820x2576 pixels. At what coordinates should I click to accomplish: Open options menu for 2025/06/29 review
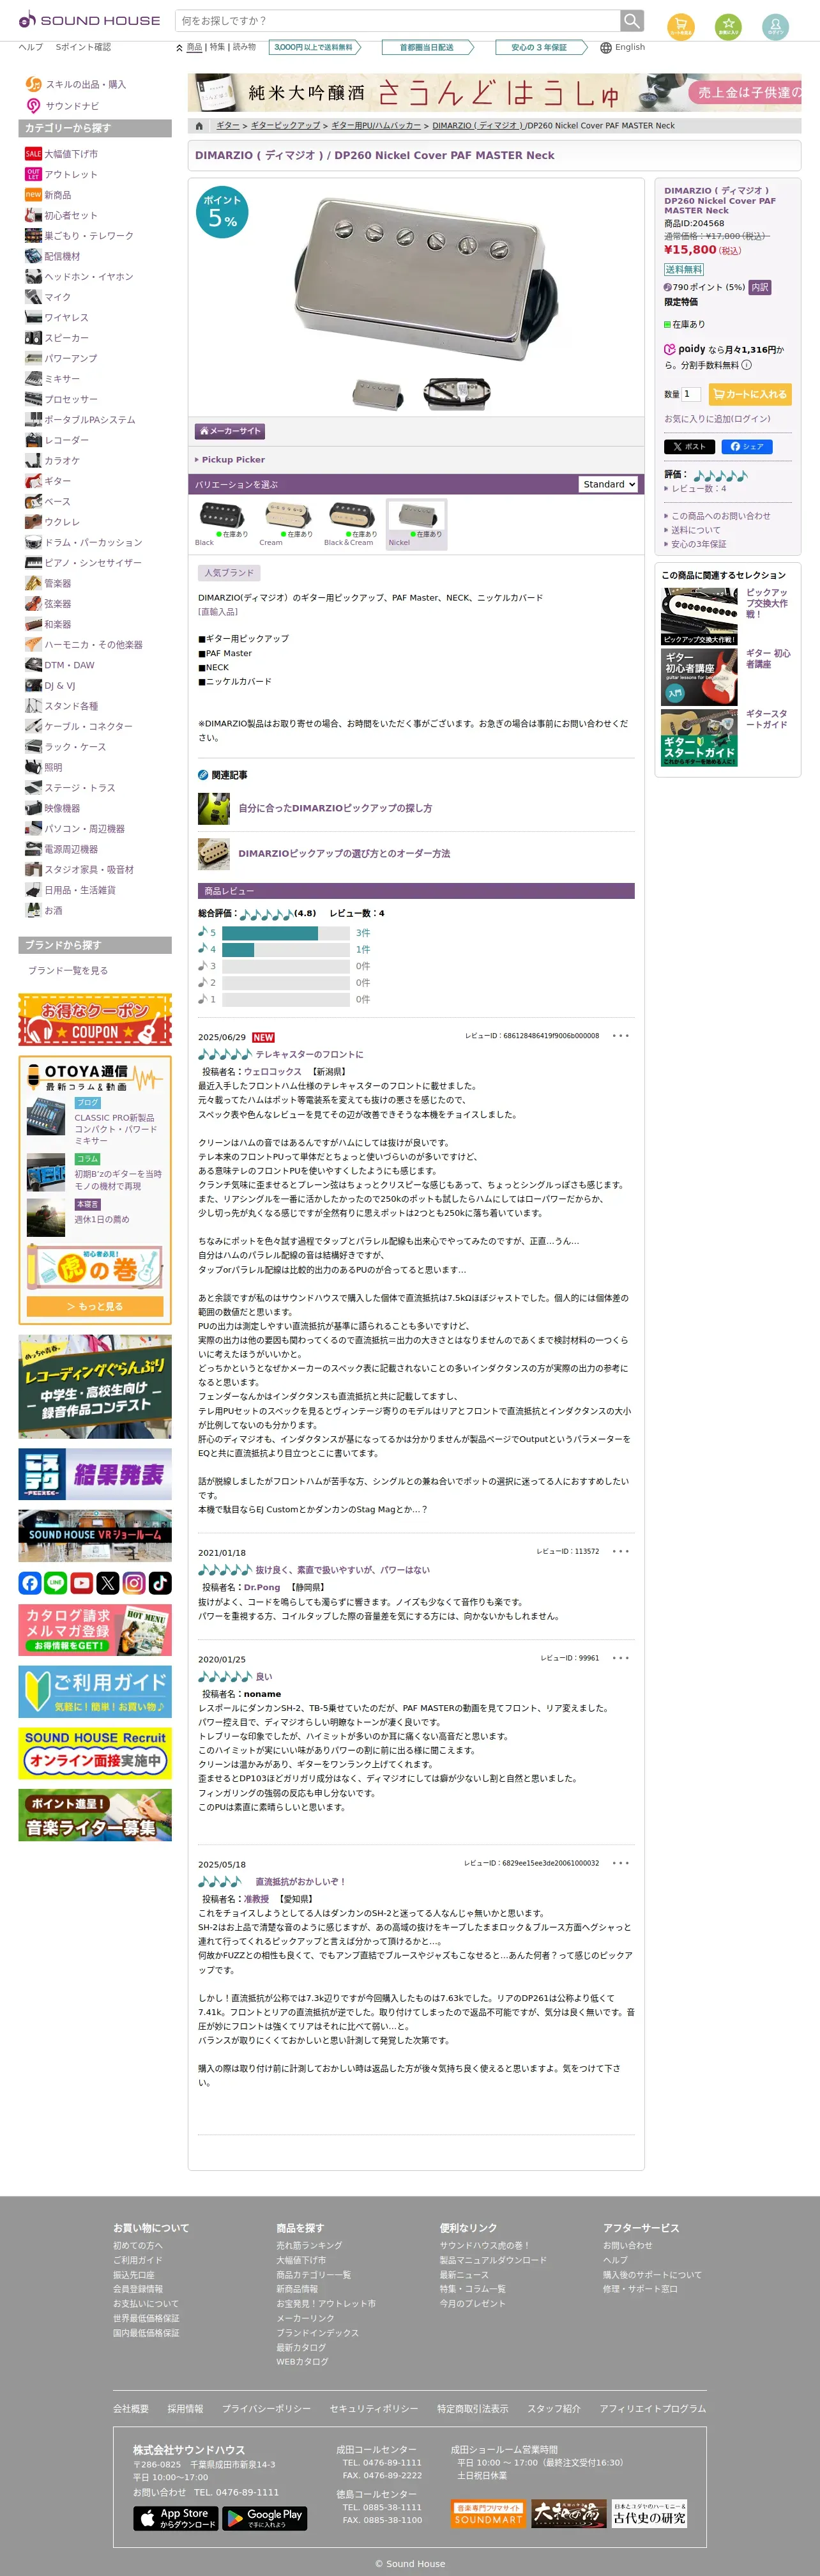pos(621,1036)
